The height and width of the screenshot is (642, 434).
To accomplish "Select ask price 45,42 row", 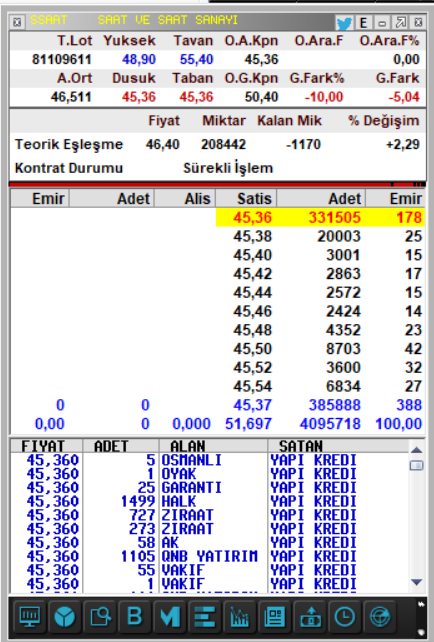I will [x=320, y=274].
